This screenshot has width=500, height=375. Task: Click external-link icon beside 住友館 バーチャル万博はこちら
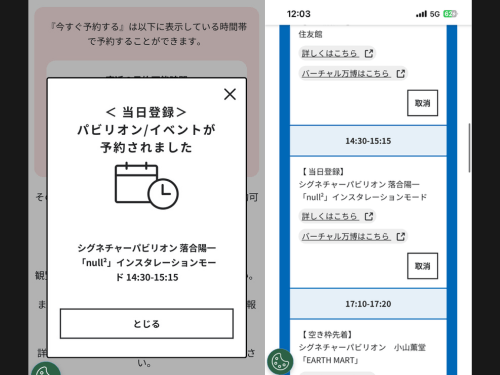click(401, 73)
